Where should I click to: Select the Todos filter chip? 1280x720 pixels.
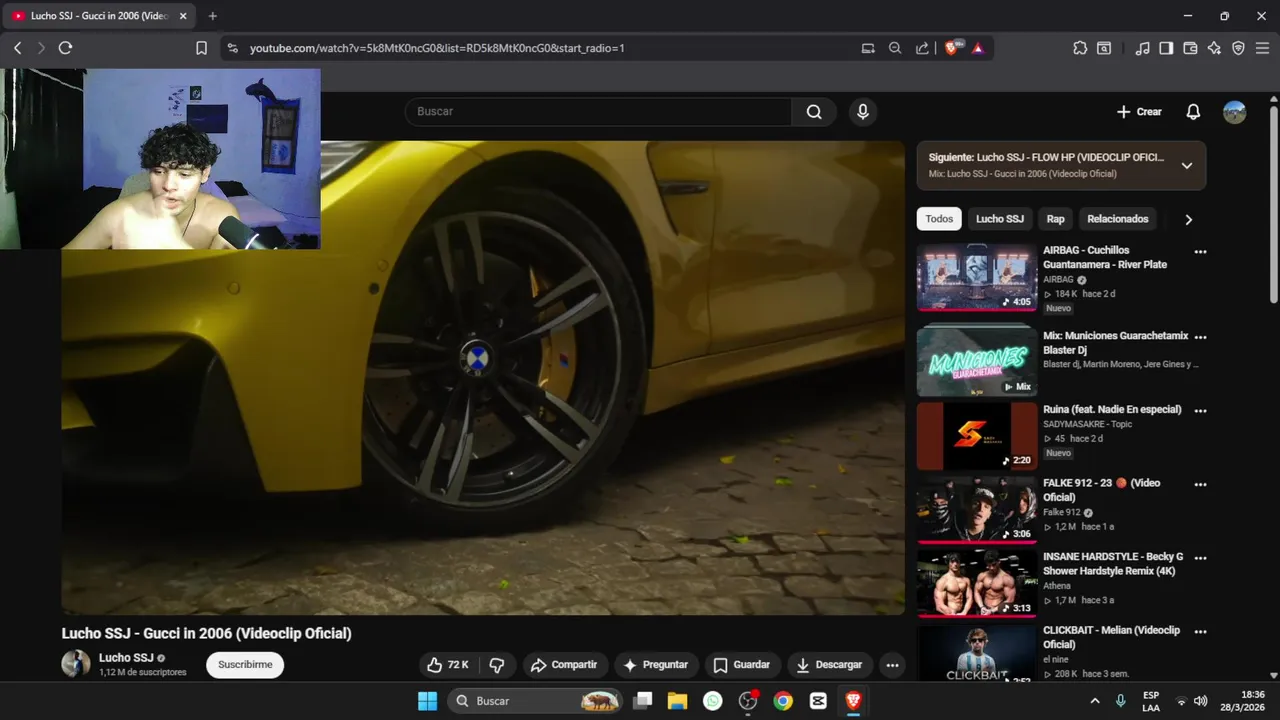(939, 219)
